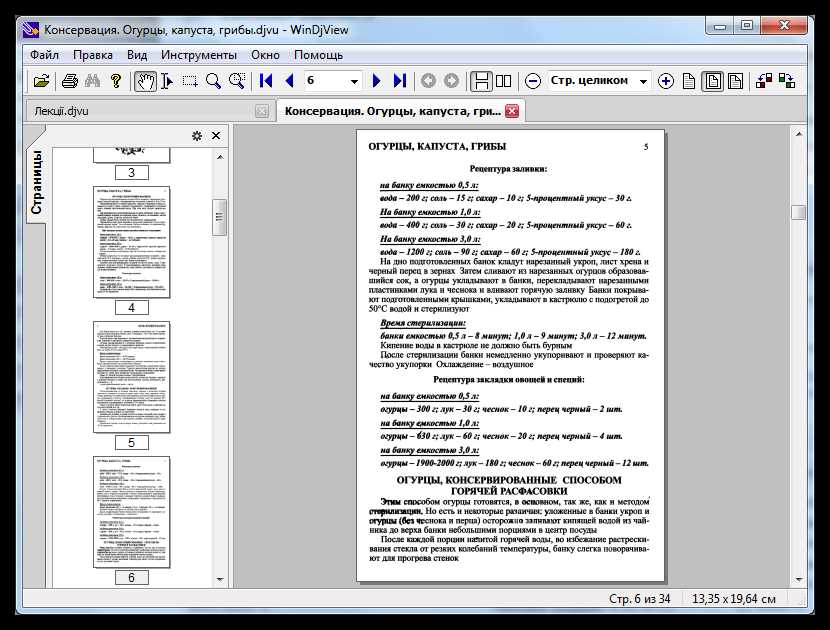Screen dimensions: 830x630
Task: Open the Правка menu
Action: [93, 55]
